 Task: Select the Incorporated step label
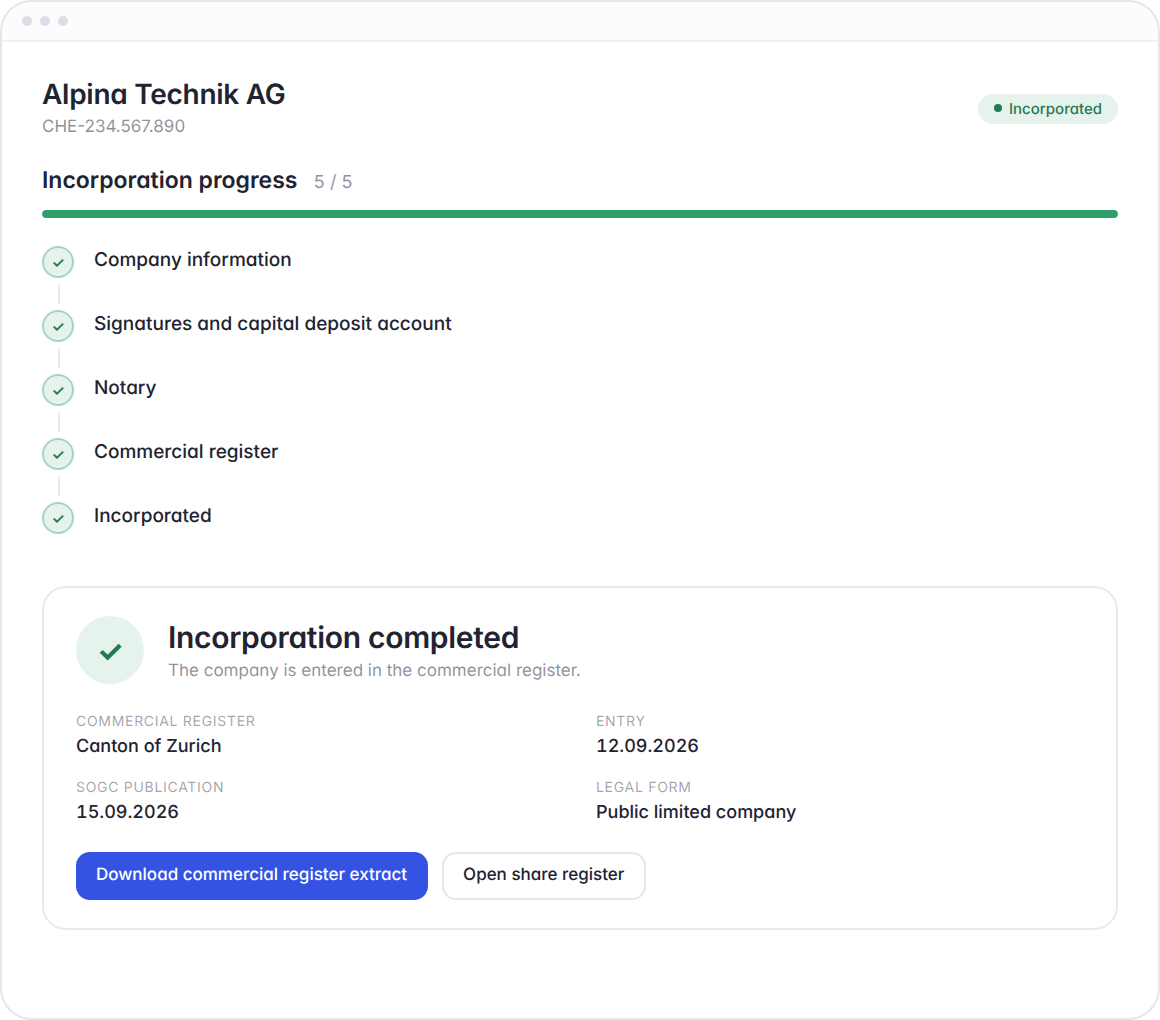coord(152,516)
